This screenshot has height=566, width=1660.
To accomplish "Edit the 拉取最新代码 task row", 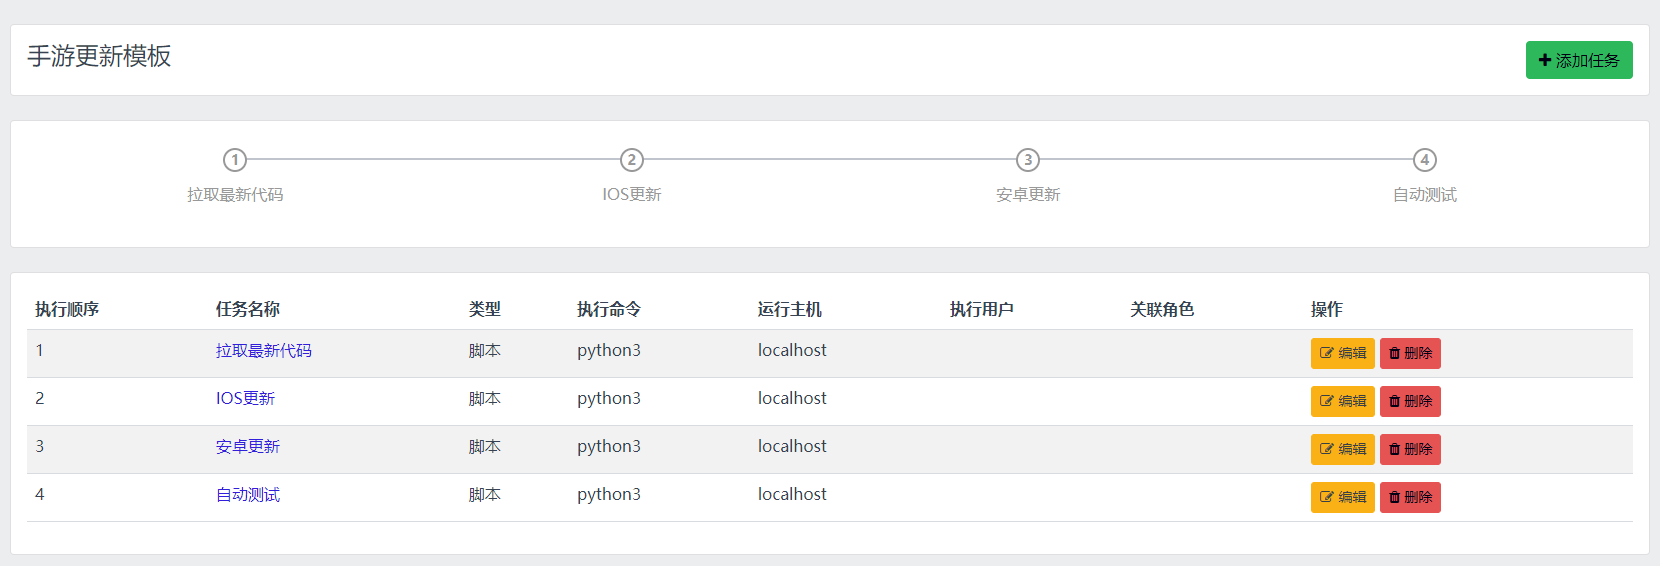I will point(1342,353).
